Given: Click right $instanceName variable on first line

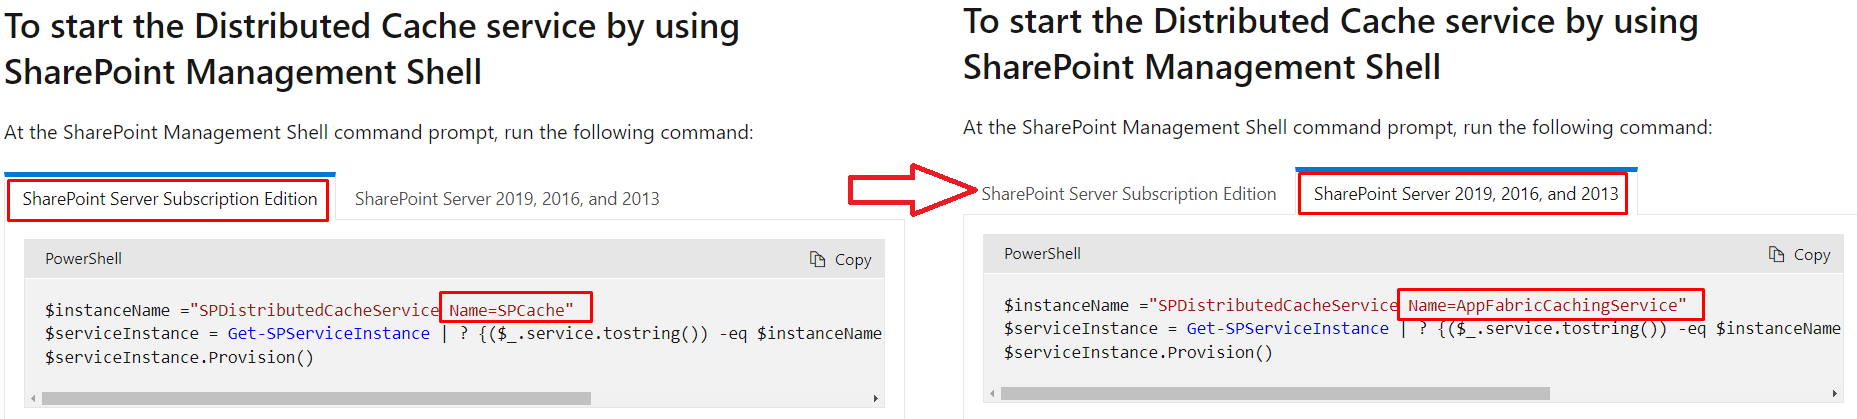Looking at the screenshot, I should click(1066, 305).
